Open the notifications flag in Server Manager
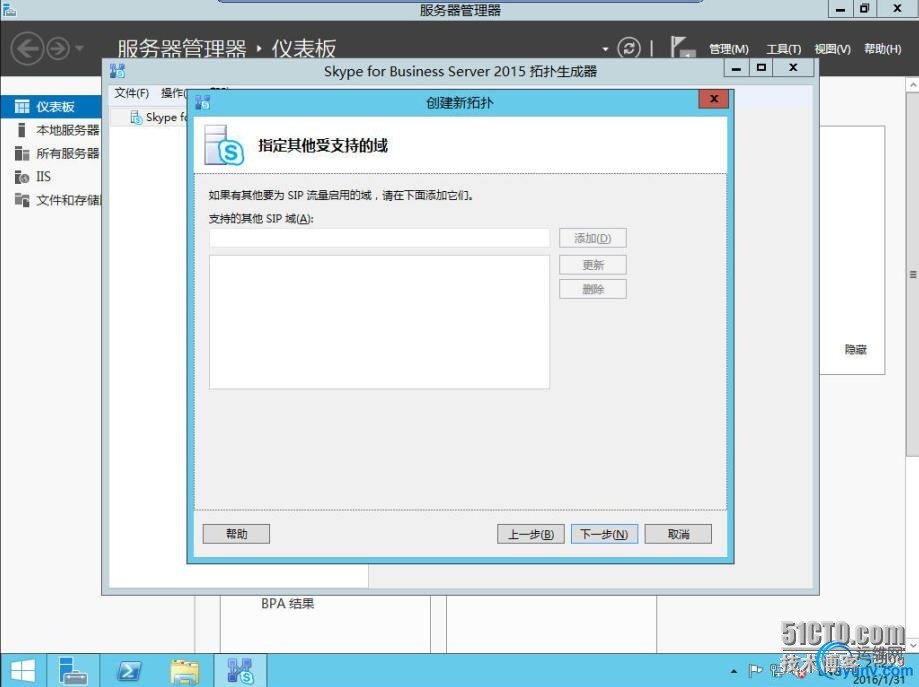The width and height of the screenshot is (919, 687). tap(682, 47)
